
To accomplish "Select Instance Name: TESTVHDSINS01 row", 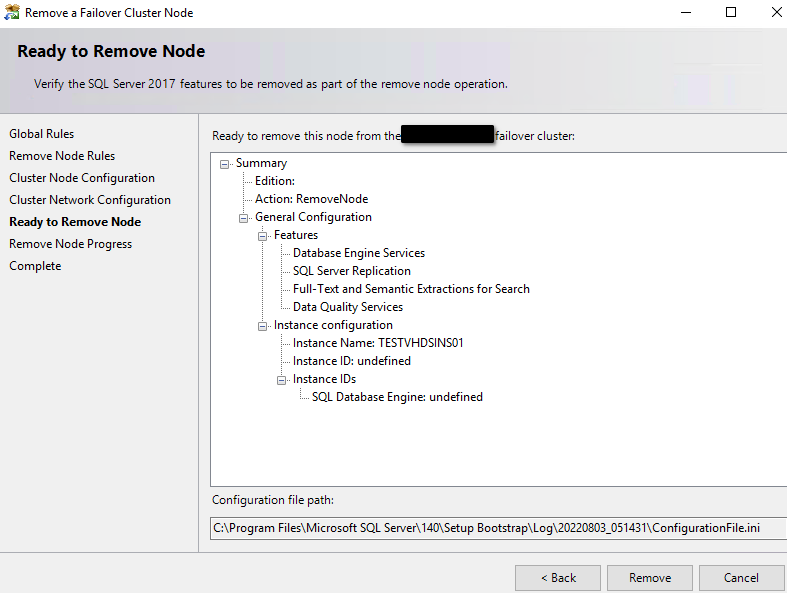I will (378, 343).
